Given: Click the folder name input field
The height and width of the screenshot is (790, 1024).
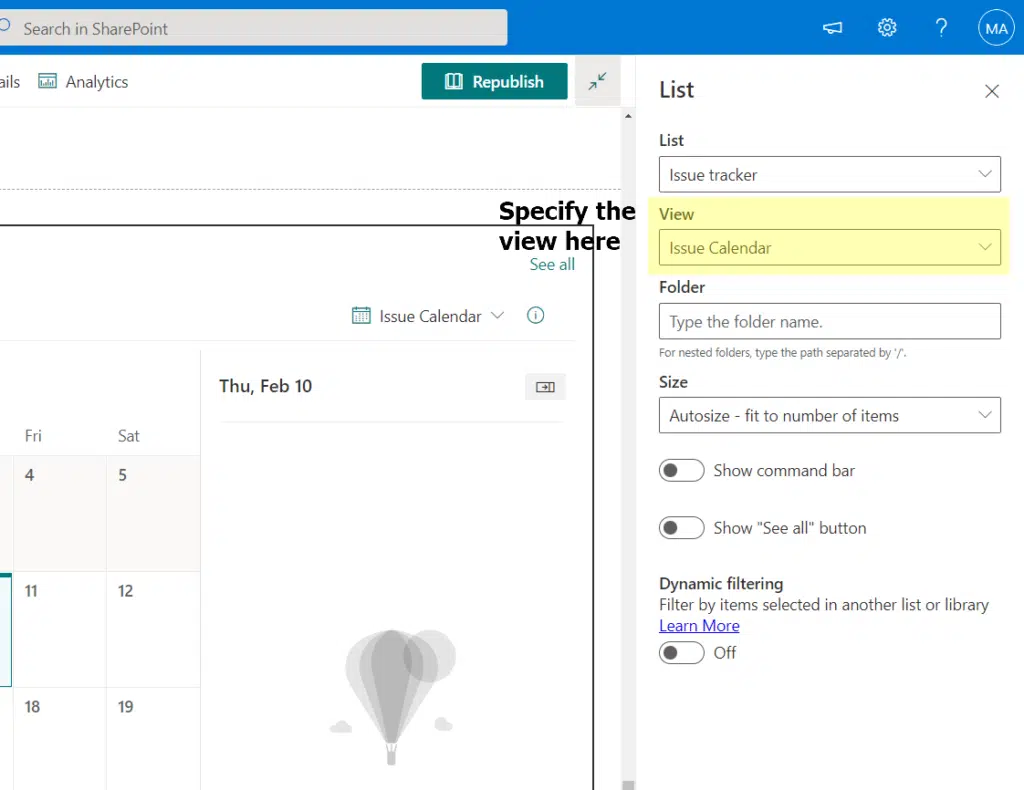Looking at the screenshot, I should pyautogui.click(x=829, y=321).
